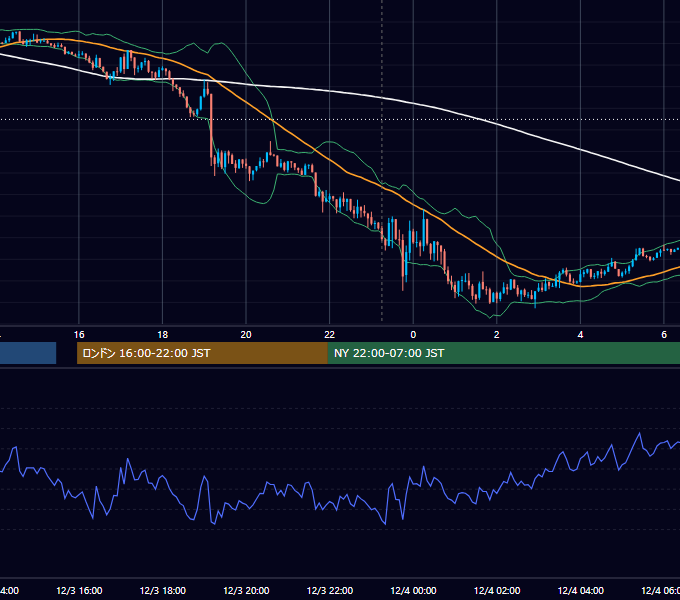Image resolution: width=680 pixels, height=600 pixels.
Task: Click the 6 hour label on price chart axis
Action: (664, 335)
